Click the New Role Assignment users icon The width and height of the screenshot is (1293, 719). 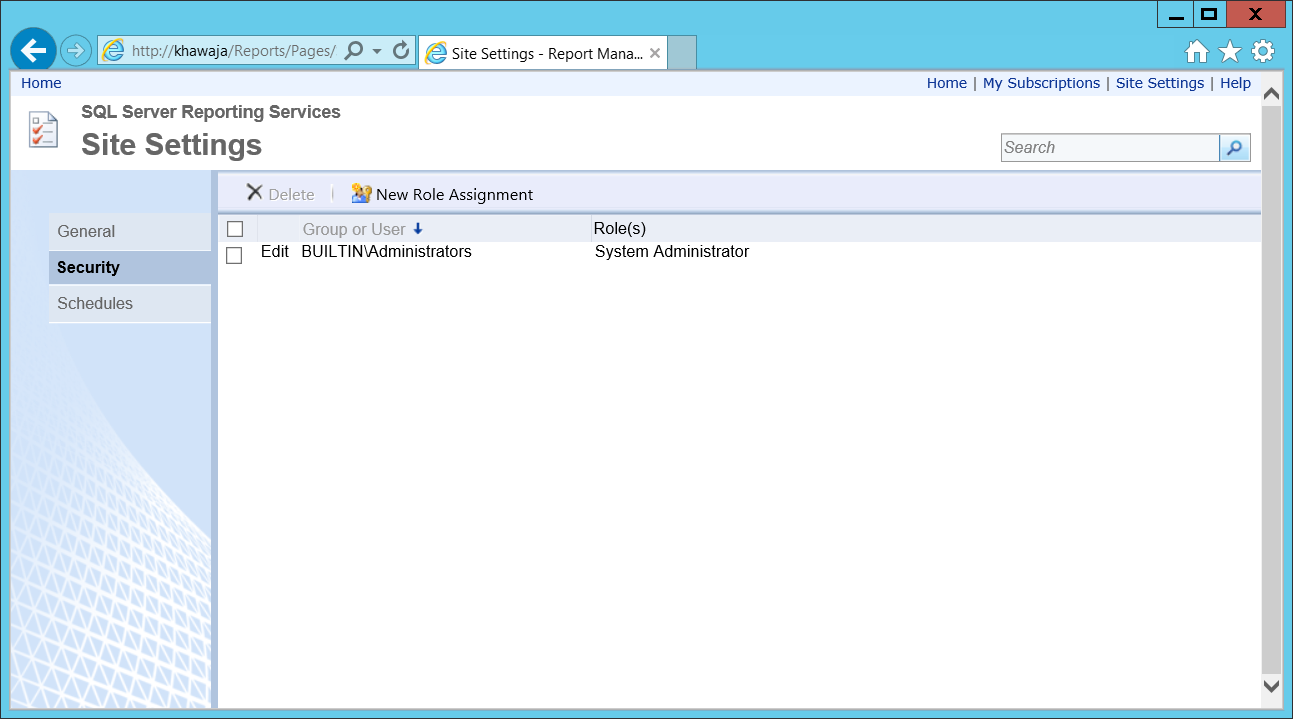[361, 194]
